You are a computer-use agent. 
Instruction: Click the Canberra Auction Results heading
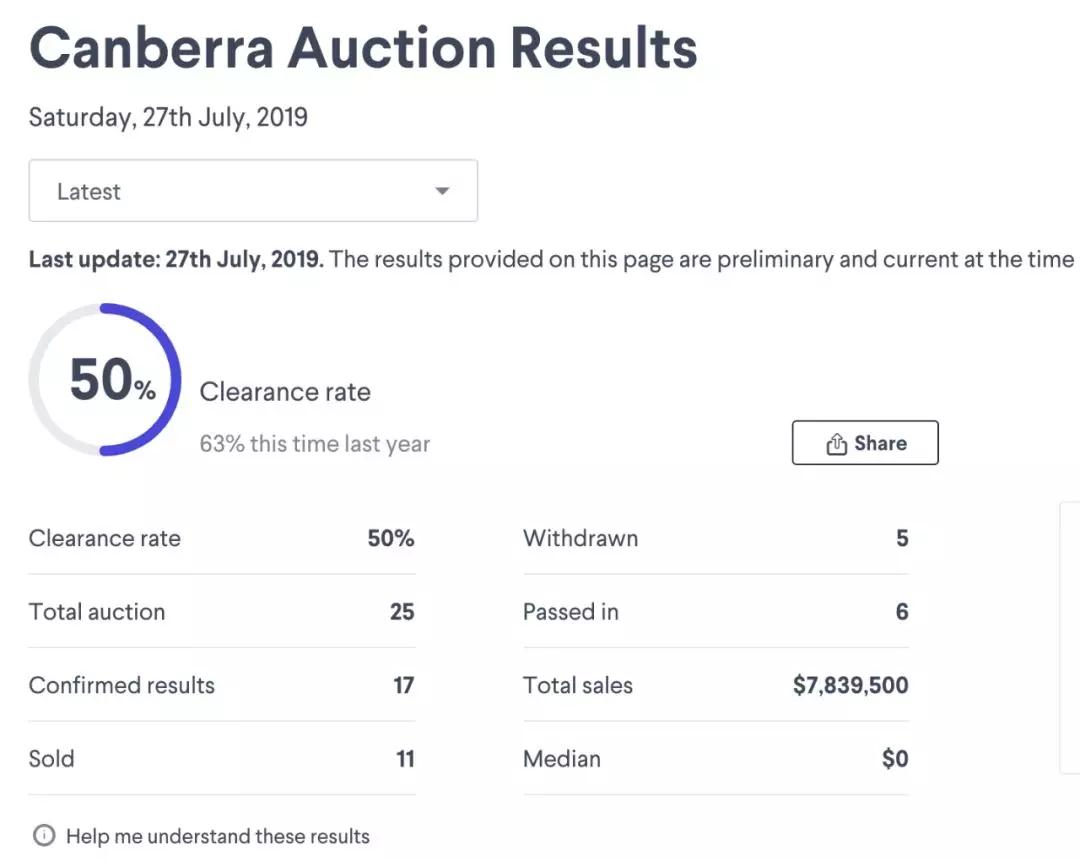[x=363, y=47]
